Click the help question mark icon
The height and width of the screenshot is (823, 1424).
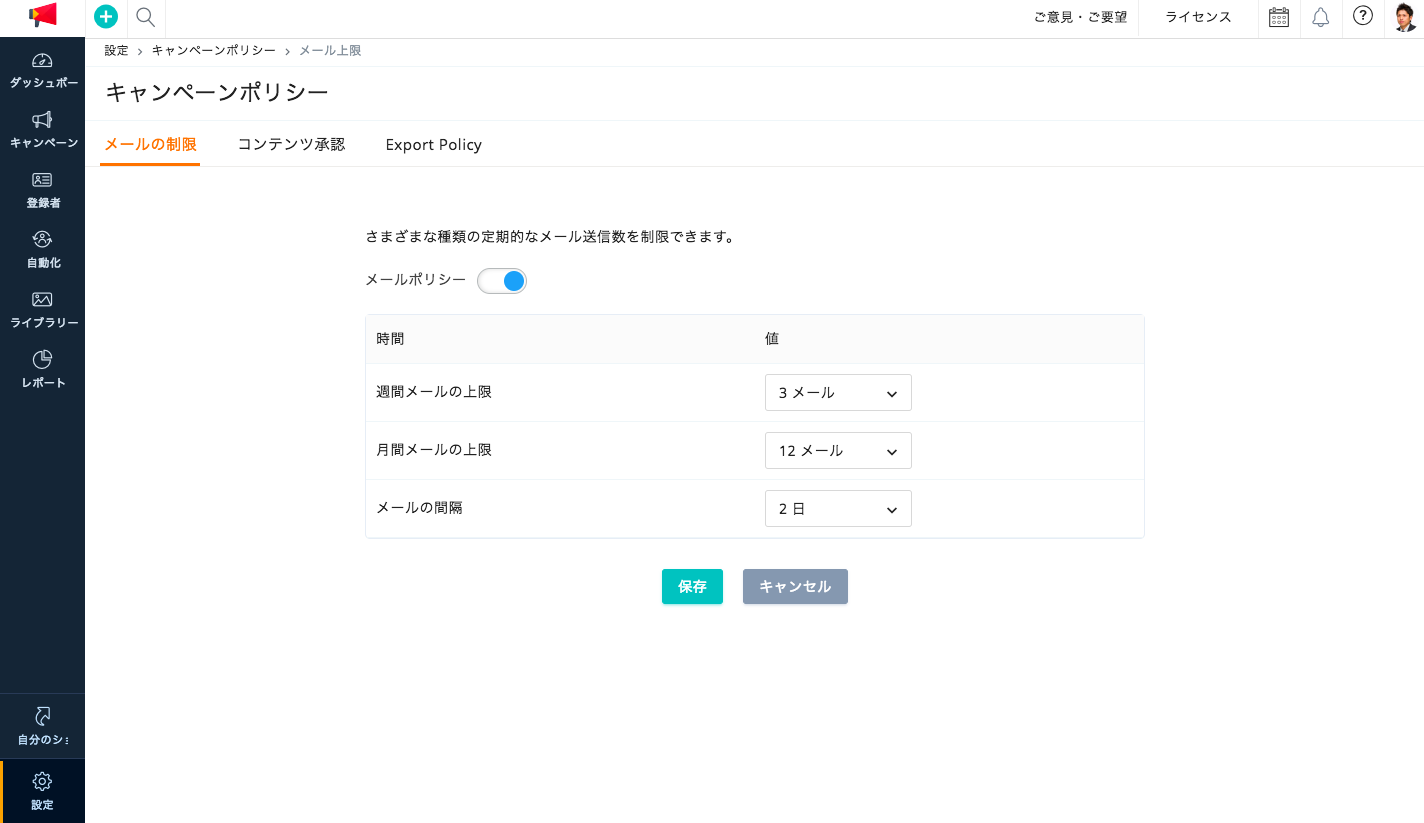pos(1362,16)
